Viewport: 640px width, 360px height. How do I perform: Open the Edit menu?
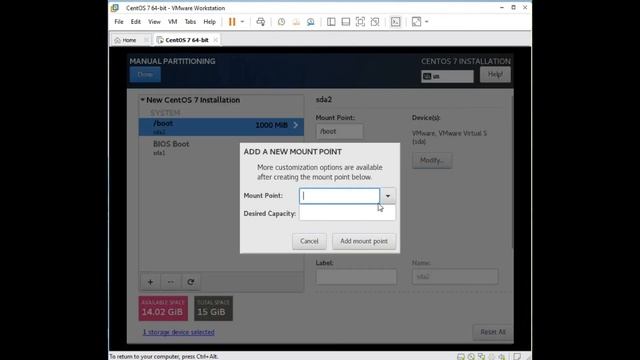pos(136,22)
